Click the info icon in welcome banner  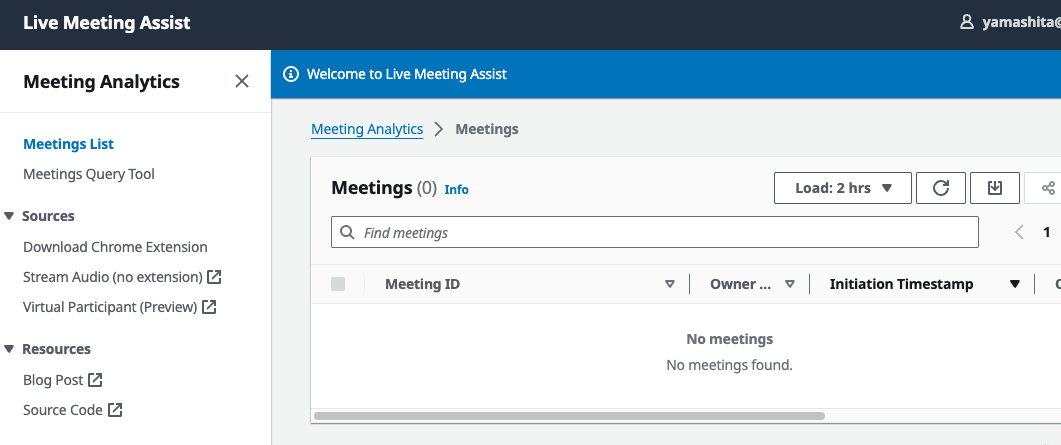coord(291,74)
